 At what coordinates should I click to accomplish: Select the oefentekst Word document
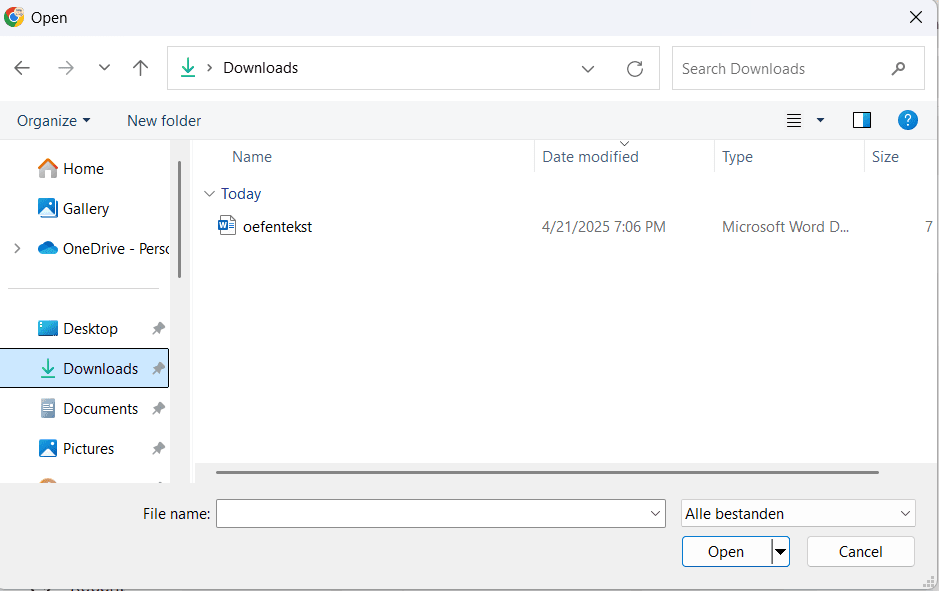coord(277,227)
